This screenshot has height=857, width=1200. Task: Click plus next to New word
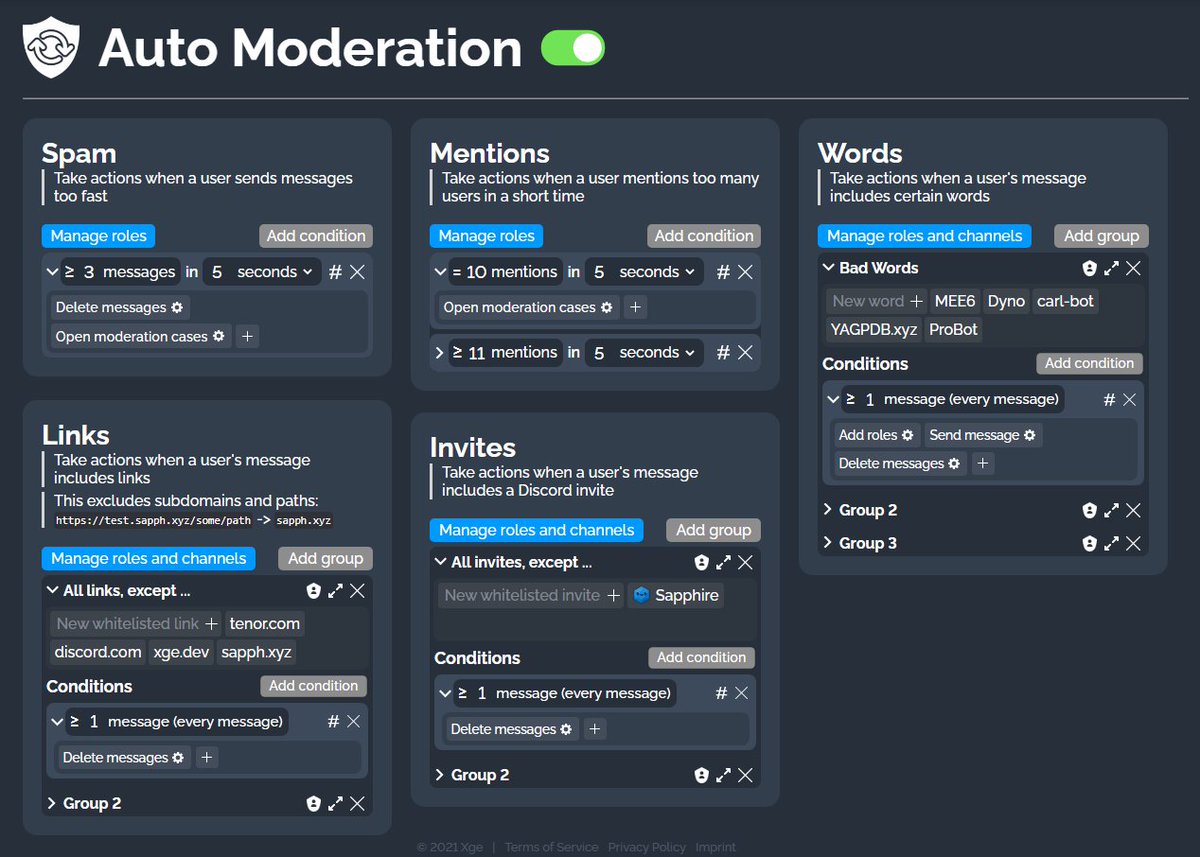point(916,301)
